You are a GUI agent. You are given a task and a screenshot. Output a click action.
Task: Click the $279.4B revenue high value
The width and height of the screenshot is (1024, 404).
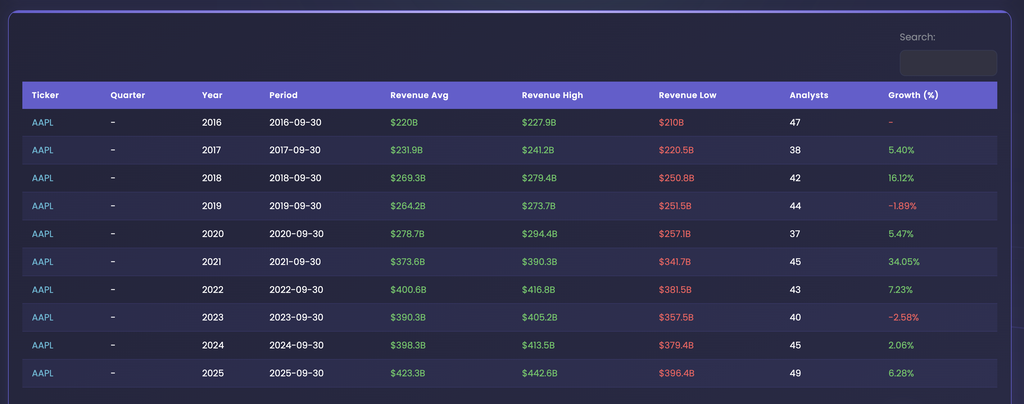[x=539, y=178]
